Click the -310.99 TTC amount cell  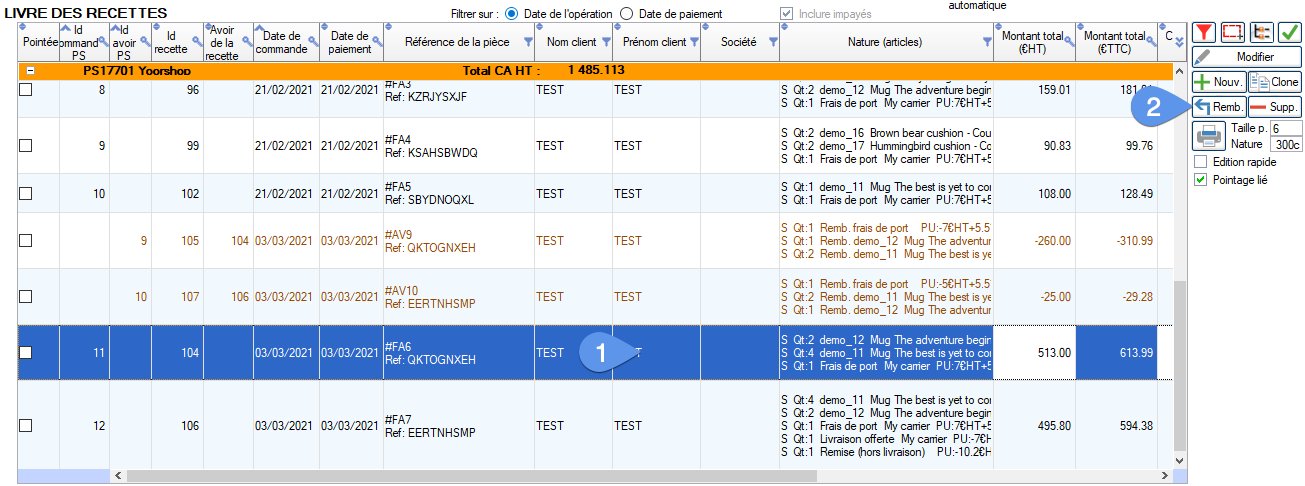(x=1116, y=241)
